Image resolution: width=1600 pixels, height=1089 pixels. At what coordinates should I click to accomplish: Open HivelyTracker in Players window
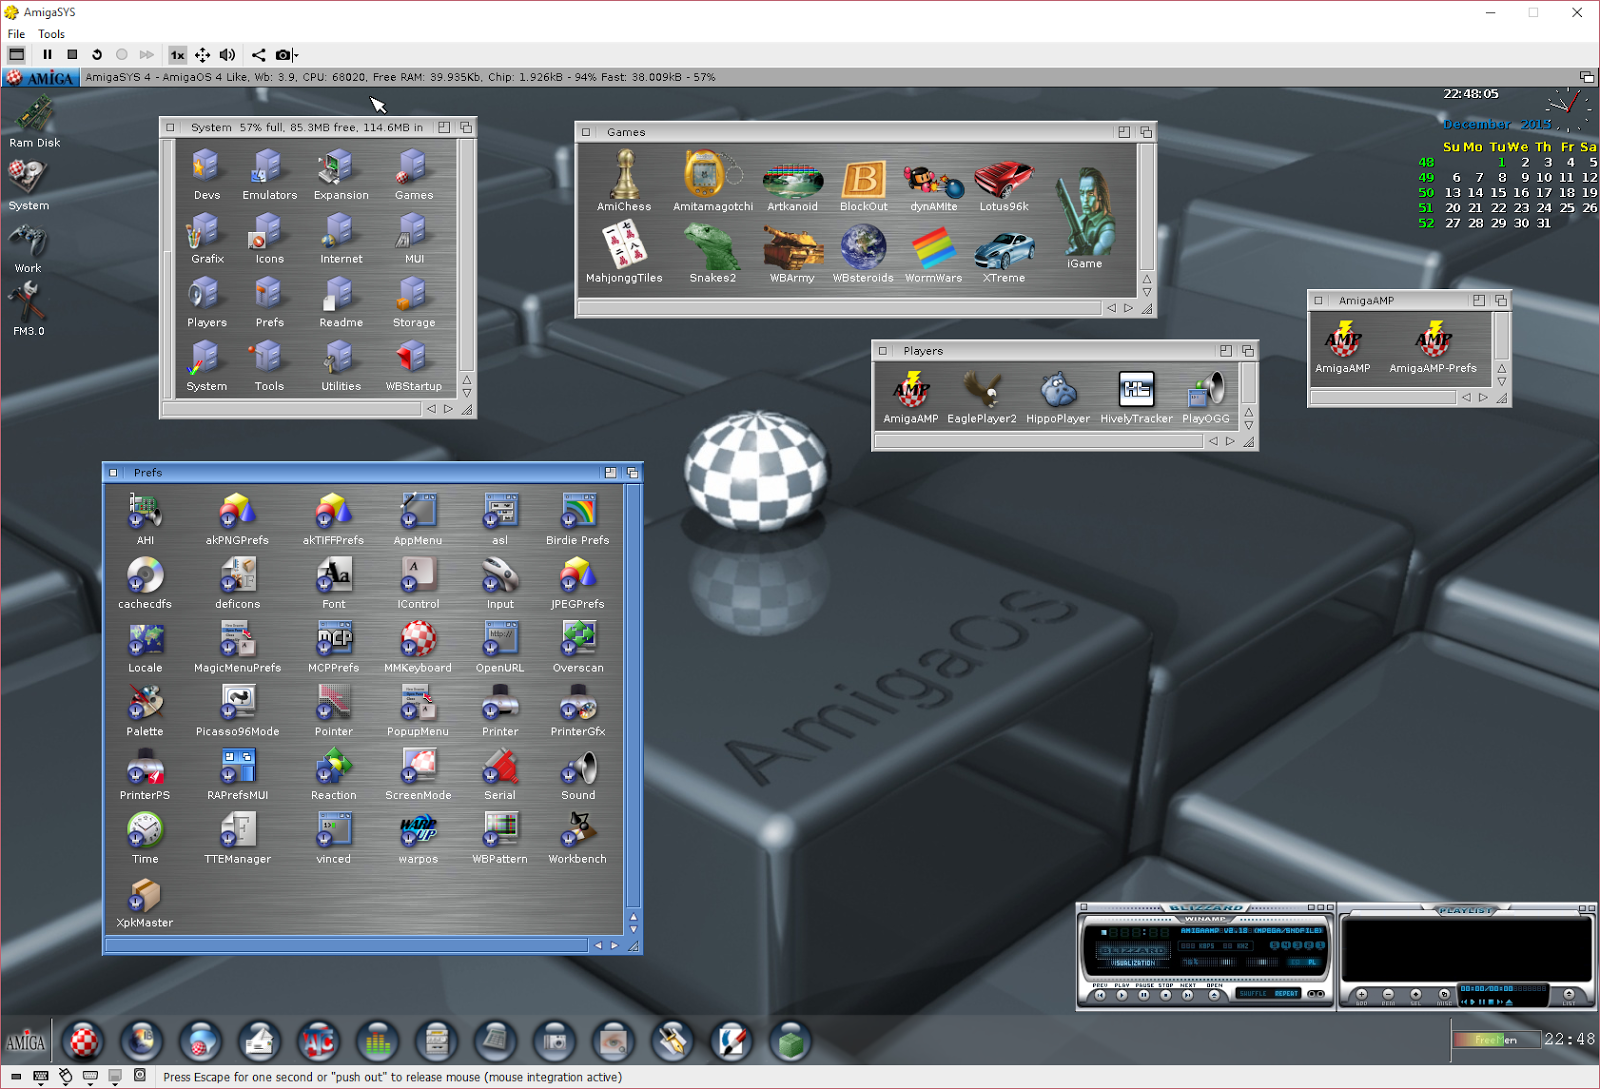pyautogui.click(x=1136, y=397)
